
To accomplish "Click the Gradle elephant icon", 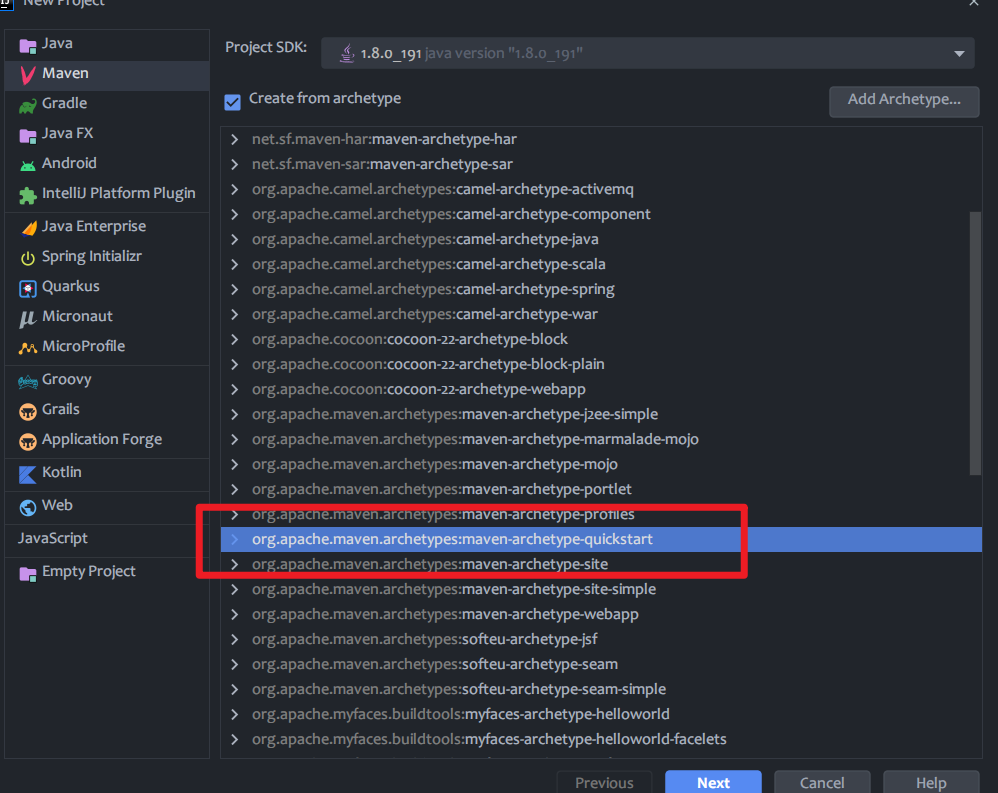I will (27, 105).
